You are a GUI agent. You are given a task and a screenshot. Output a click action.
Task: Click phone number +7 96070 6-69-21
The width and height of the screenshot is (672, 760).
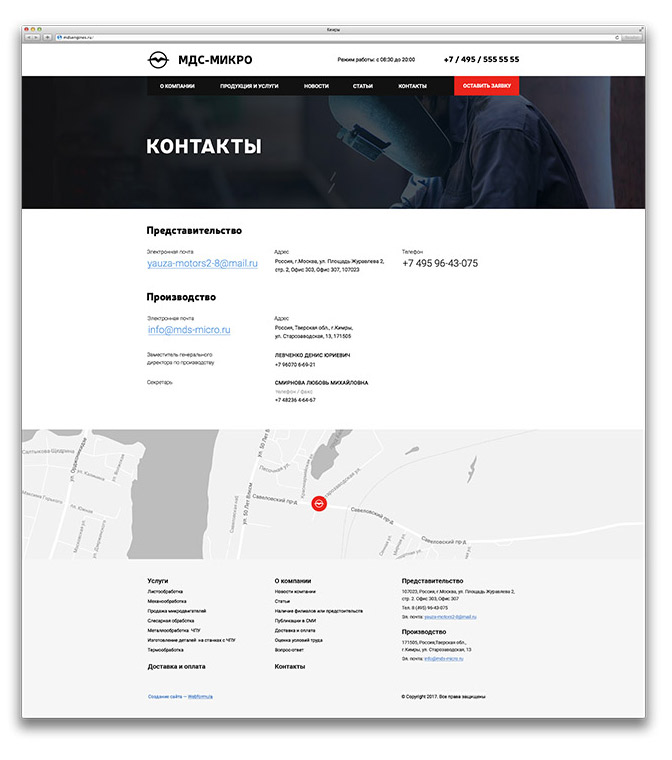coord(295,364)
